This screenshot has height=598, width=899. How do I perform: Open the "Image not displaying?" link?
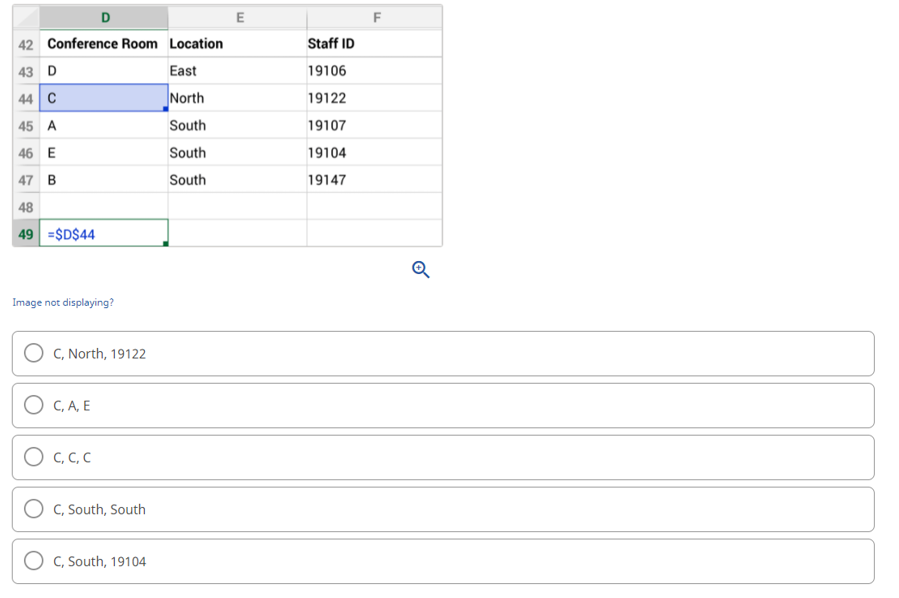tap(63, 302)
